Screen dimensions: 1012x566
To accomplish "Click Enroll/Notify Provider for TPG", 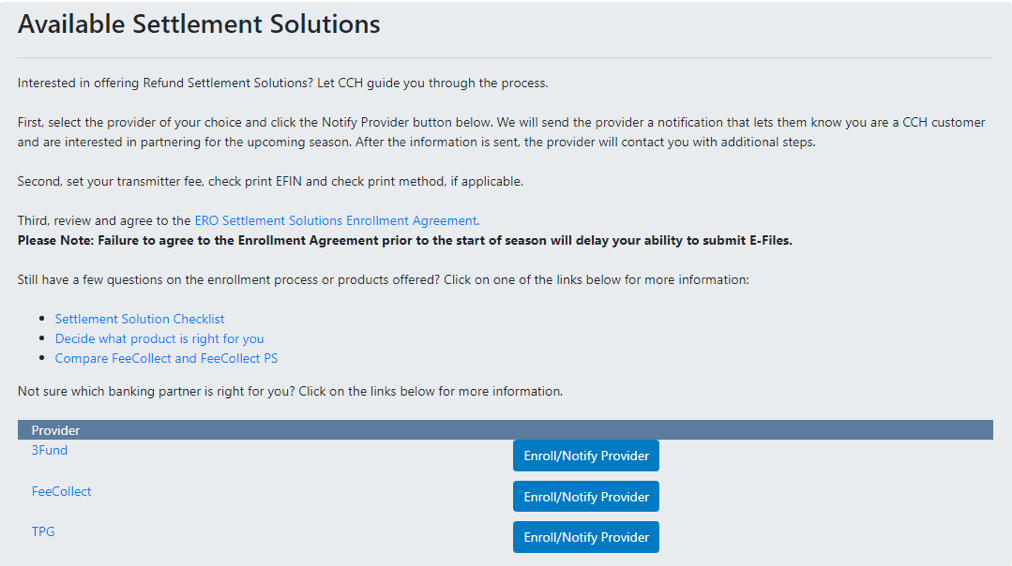I will [x=586, y=537].
